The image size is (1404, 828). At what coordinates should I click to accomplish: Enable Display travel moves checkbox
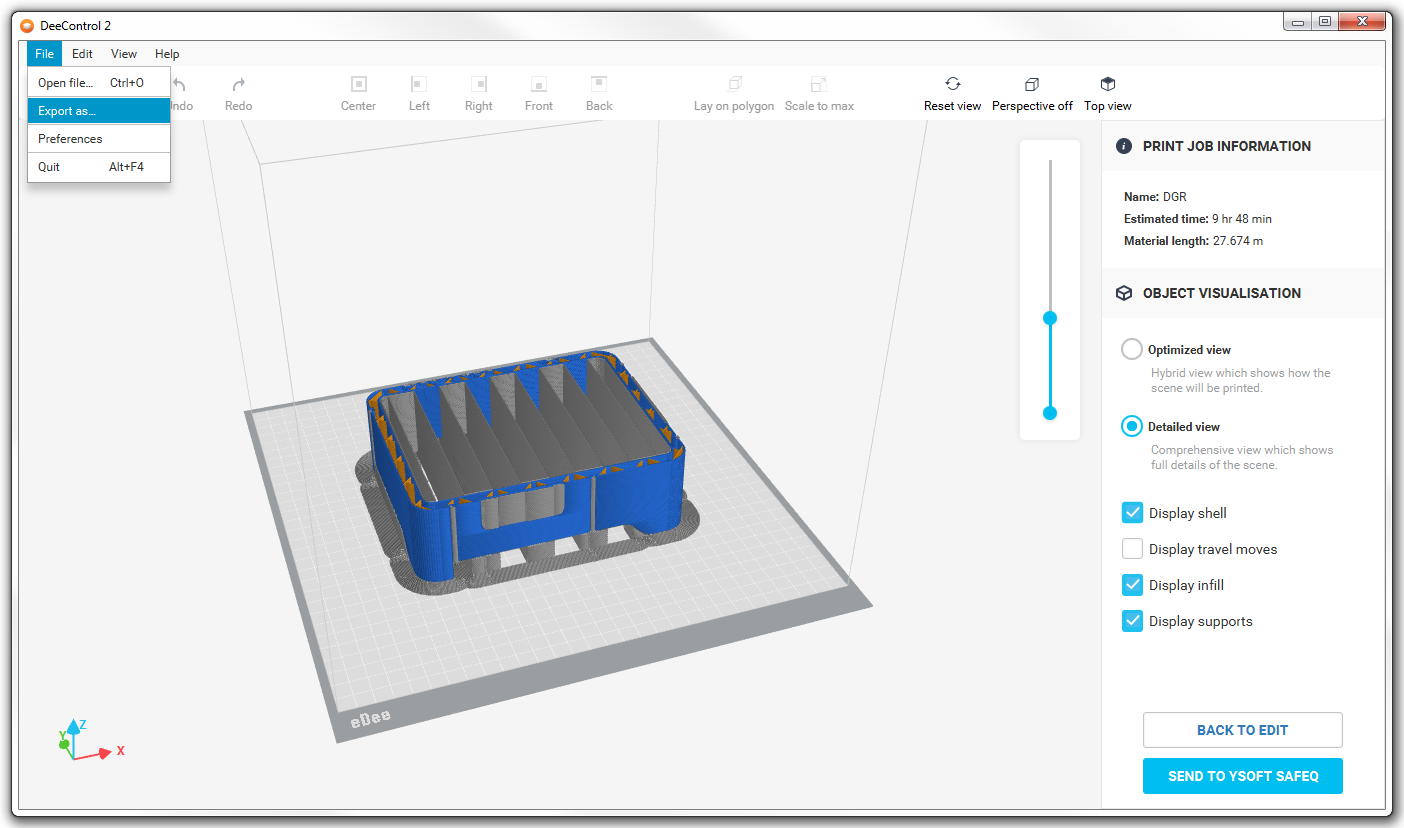pyautogui.click(x=1132, y=549)
